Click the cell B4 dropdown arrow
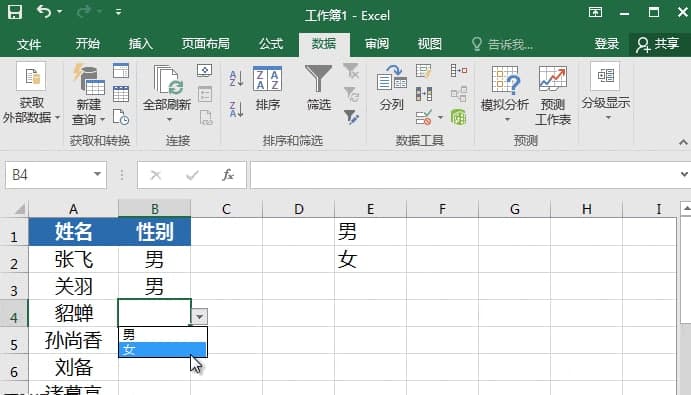The height and width of the screenshot is (395, 691). click(200, 317)
